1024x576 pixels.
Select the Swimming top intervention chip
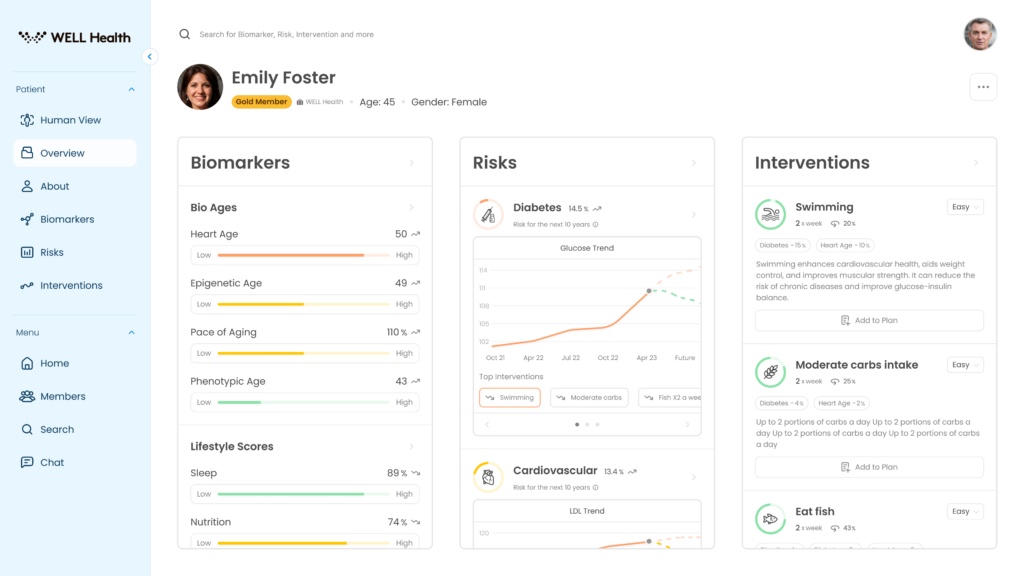510,397
